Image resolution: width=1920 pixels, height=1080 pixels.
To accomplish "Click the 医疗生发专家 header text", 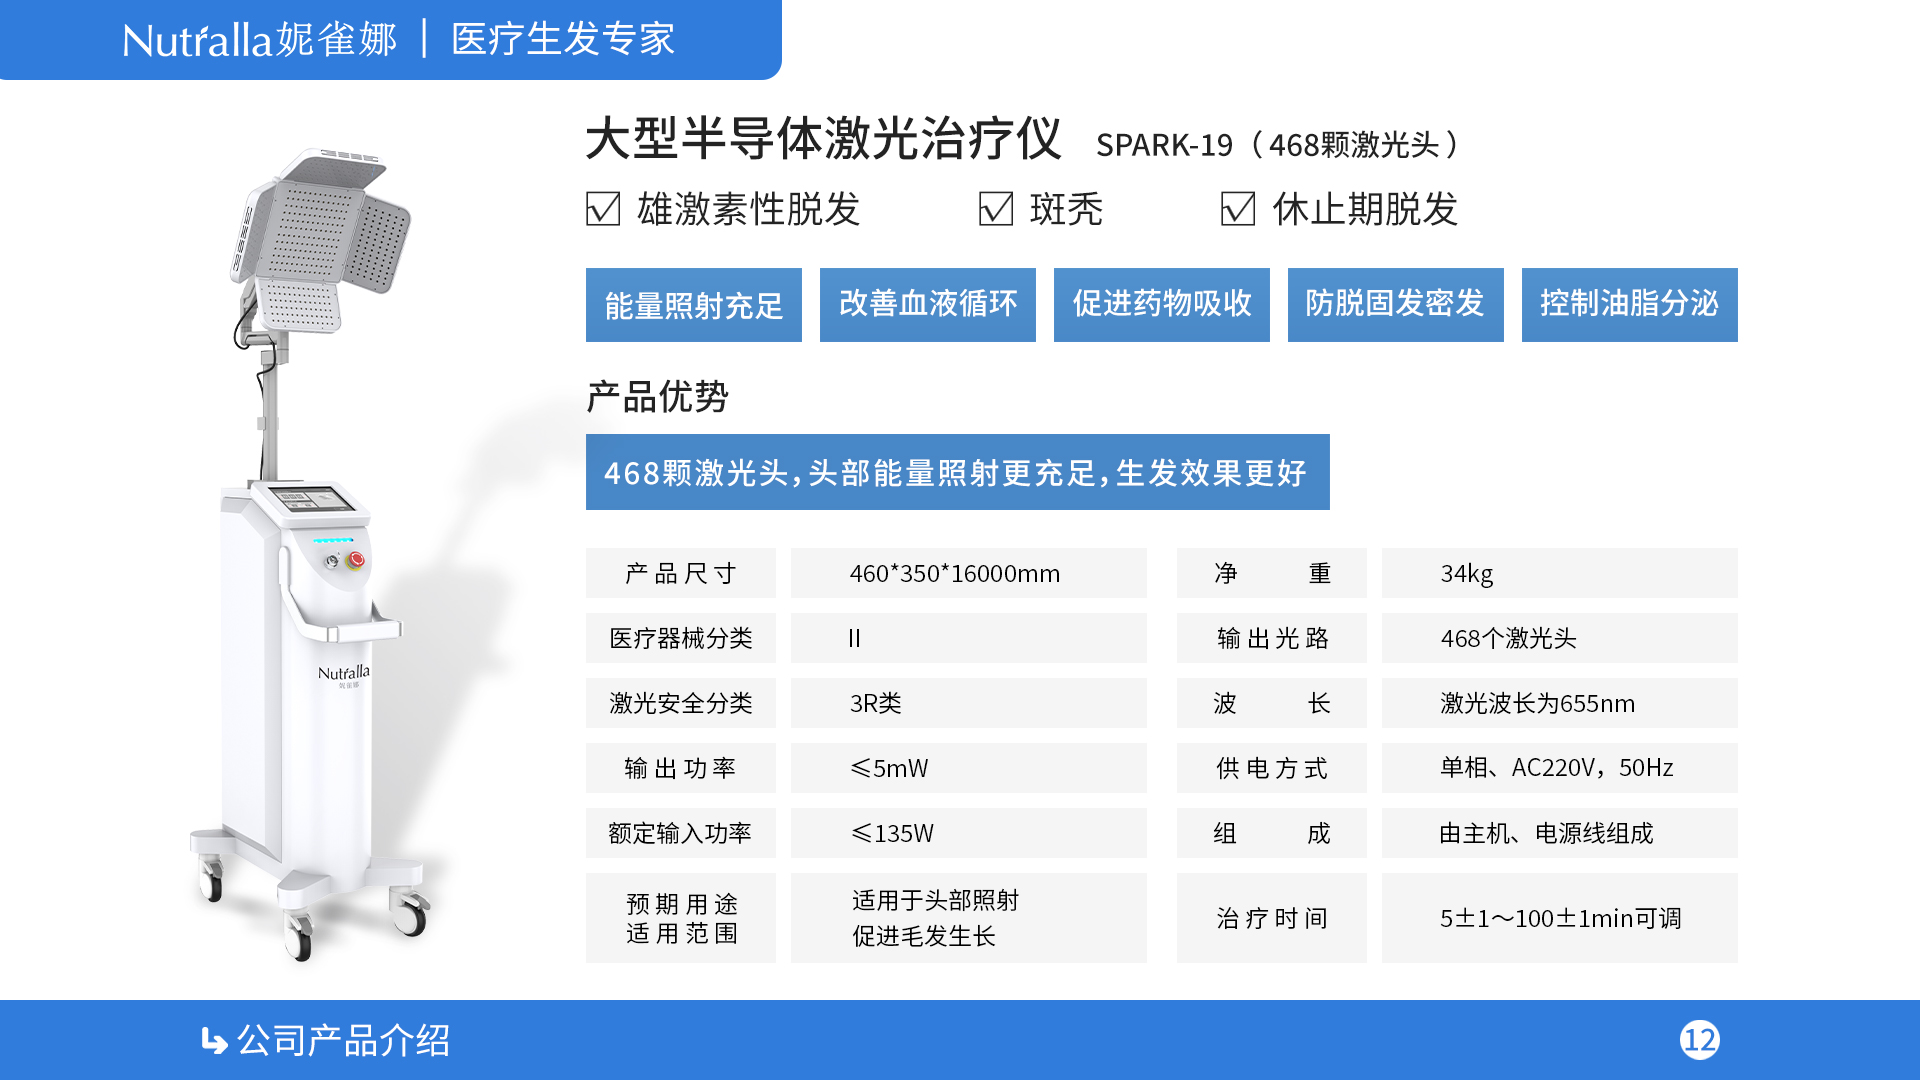I will tap(563, 40).
